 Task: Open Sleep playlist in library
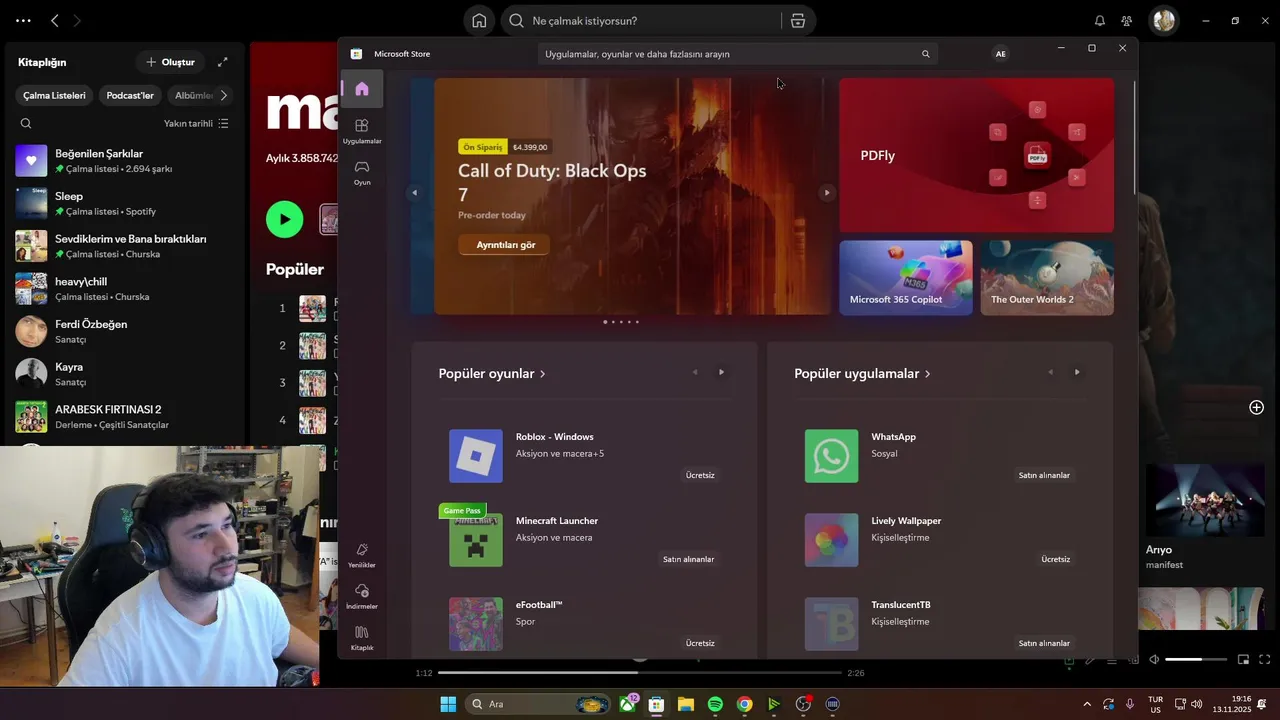[x=124, y=204]
